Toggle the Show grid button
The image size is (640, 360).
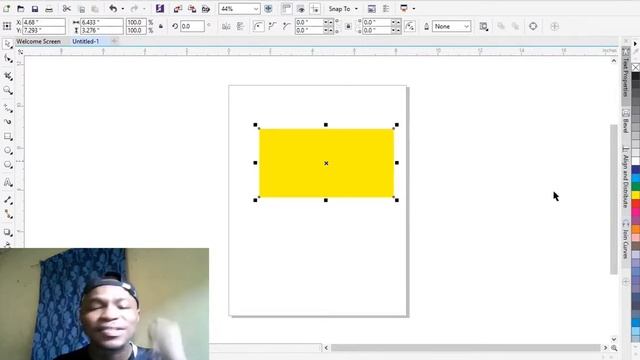coord(300,9)
